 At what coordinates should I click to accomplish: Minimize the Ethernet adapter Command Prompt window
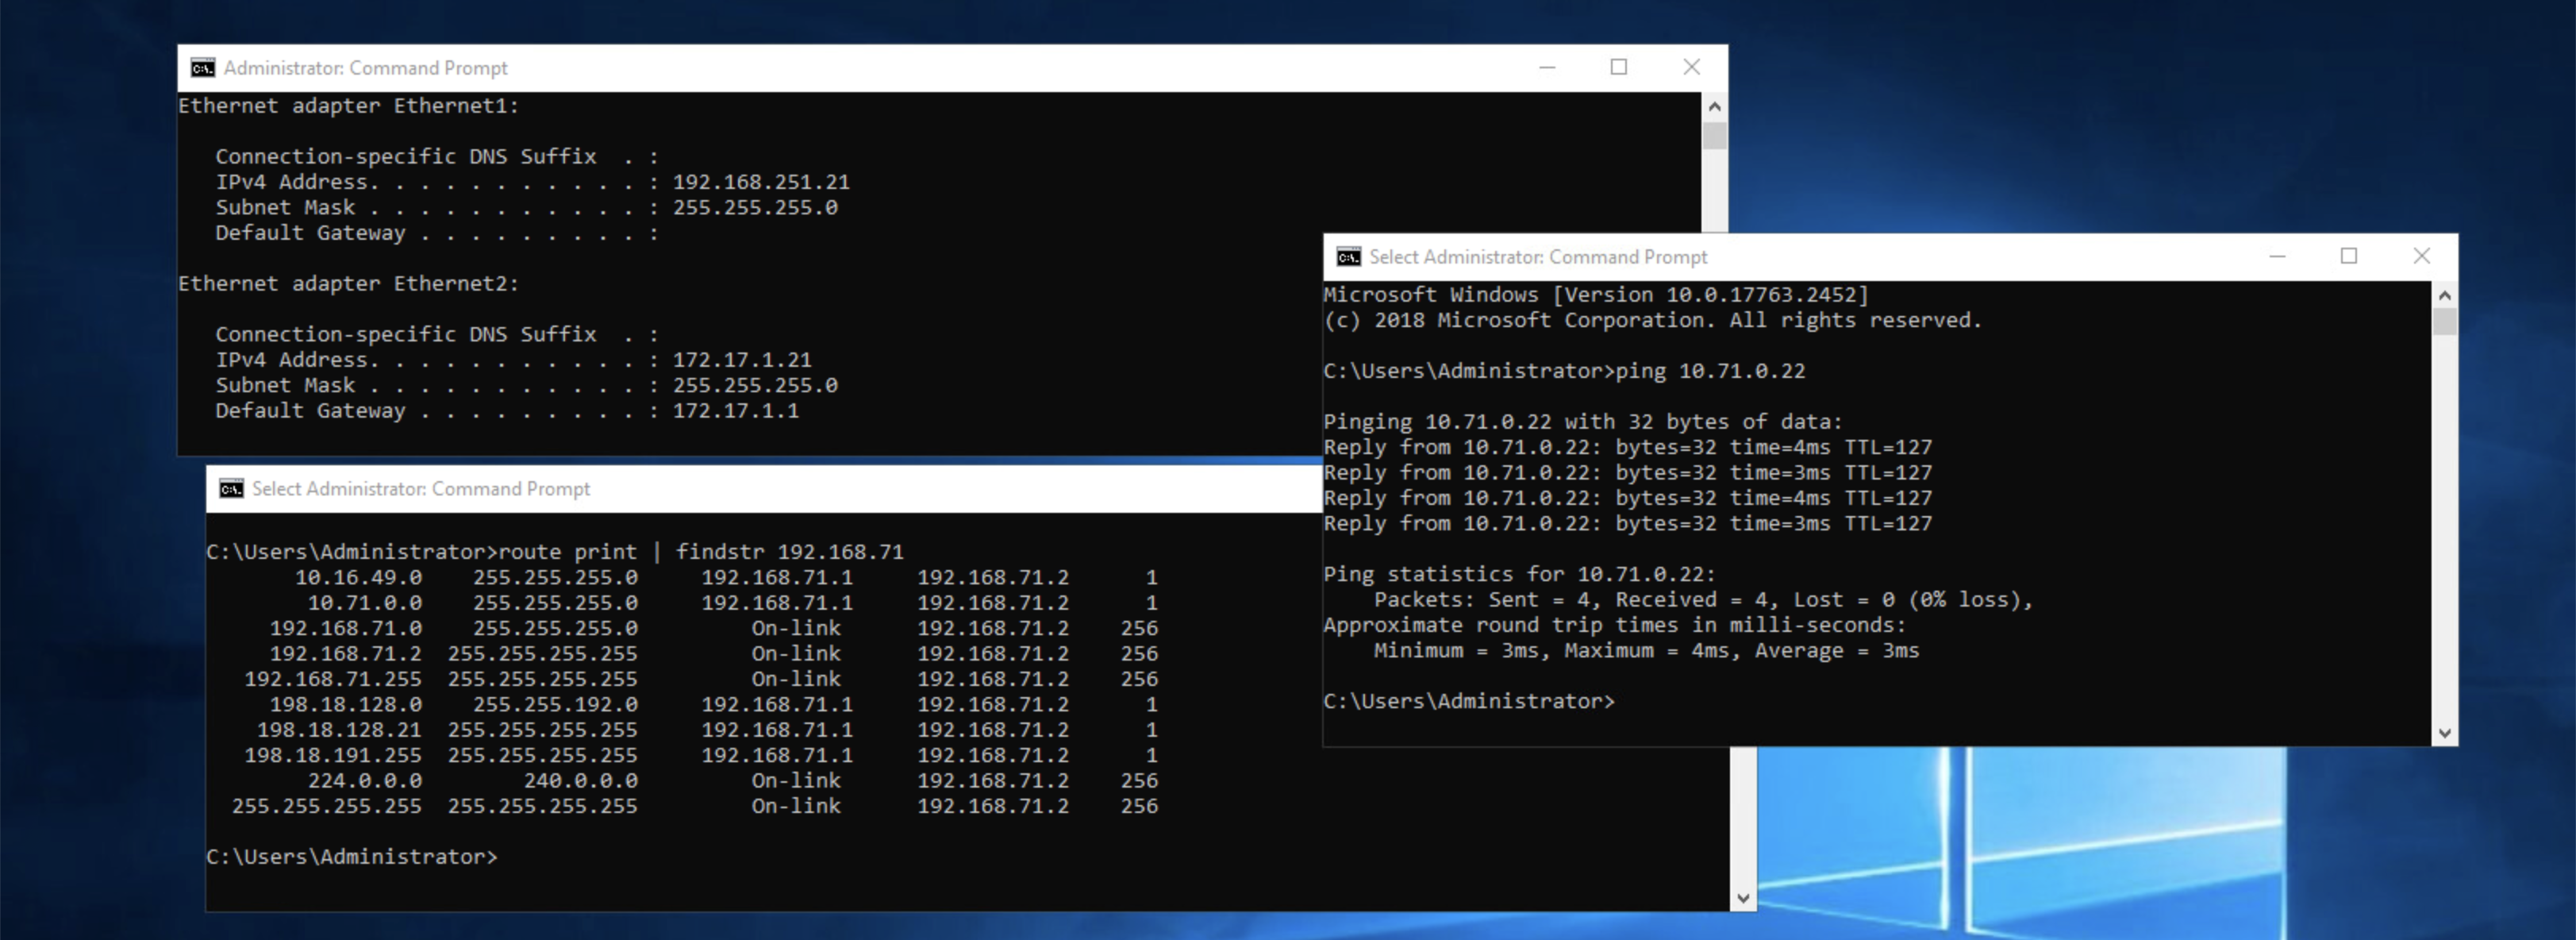pyautogui.click(x=1547, y=68)
